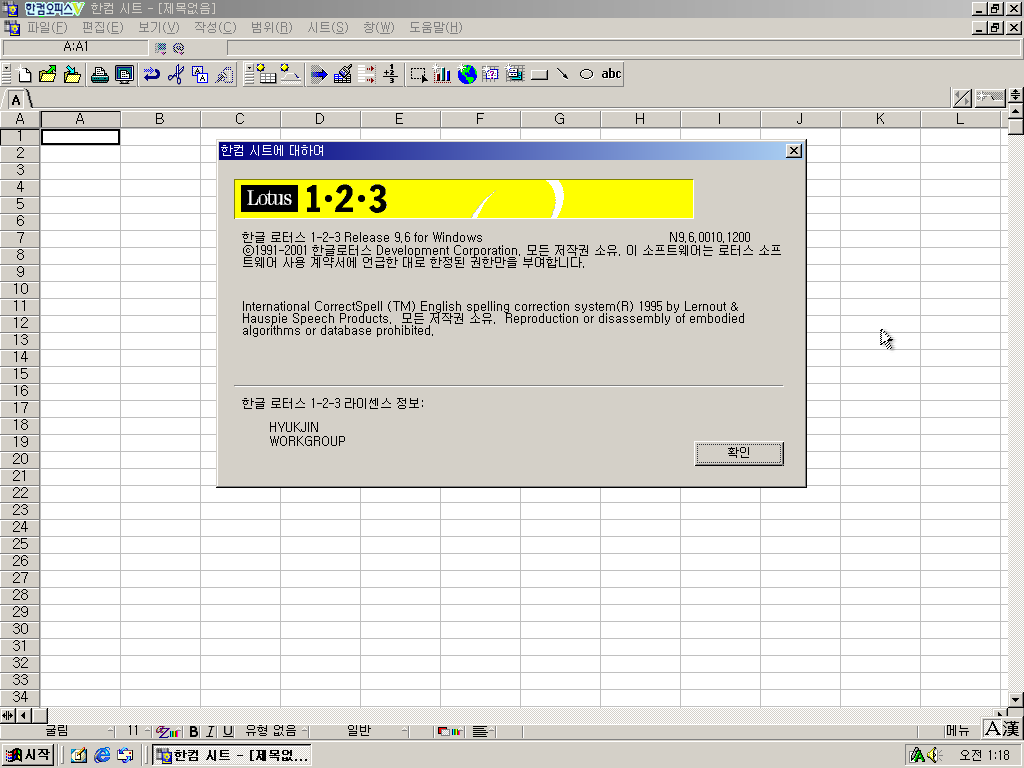Click the cell address box A:A1
This screenshot has height=768, width=1024.
pyautogui.click(x=75, y=47)
